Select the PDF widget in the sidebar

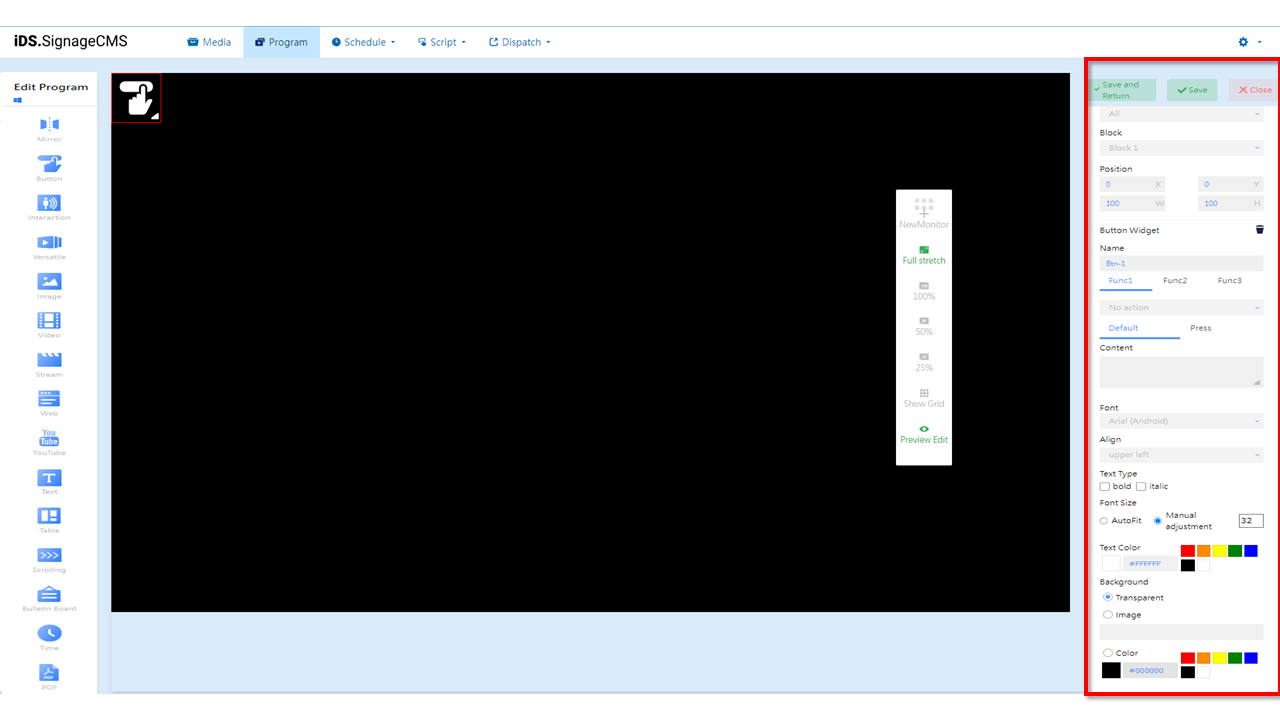point(49,675)
